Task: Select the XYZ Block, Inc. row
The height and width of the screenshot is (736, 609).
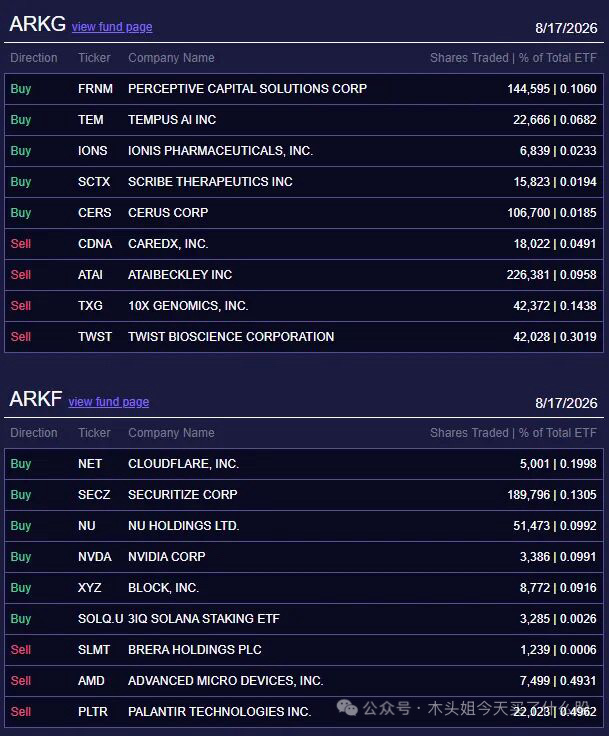Action: click(x=304, y=588)
